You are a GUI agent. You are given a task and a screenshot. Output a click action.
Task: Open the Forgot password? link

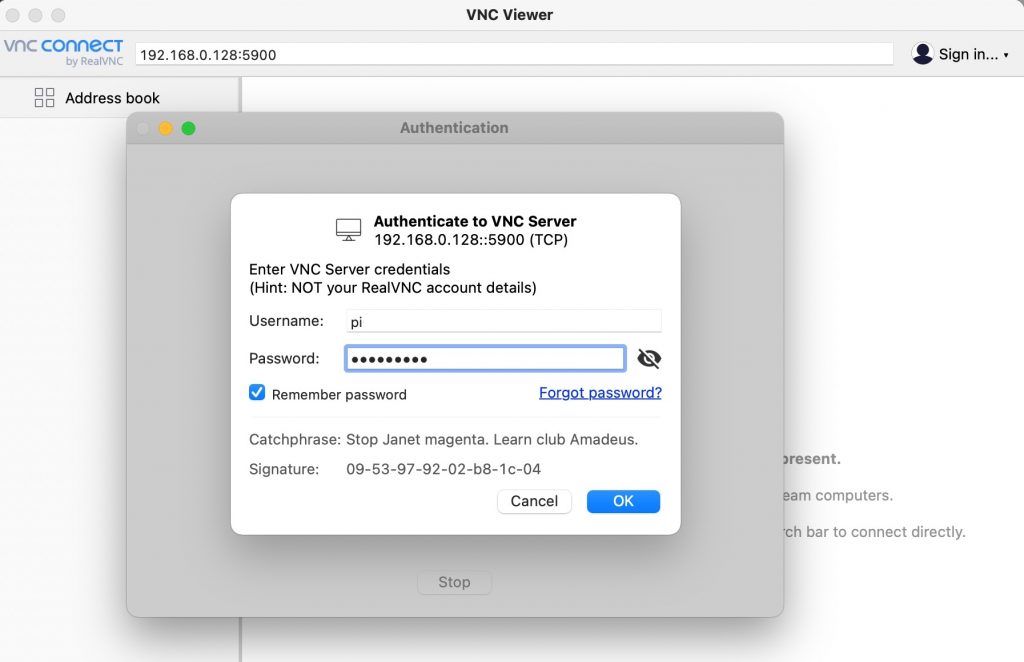pyautogui.click(x=600, y=392)
